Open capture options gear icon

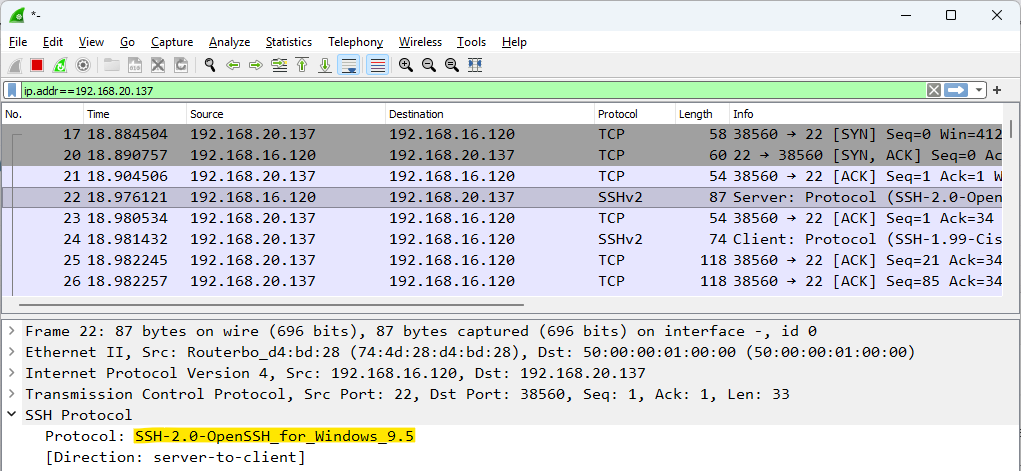[x=83, y=65]
